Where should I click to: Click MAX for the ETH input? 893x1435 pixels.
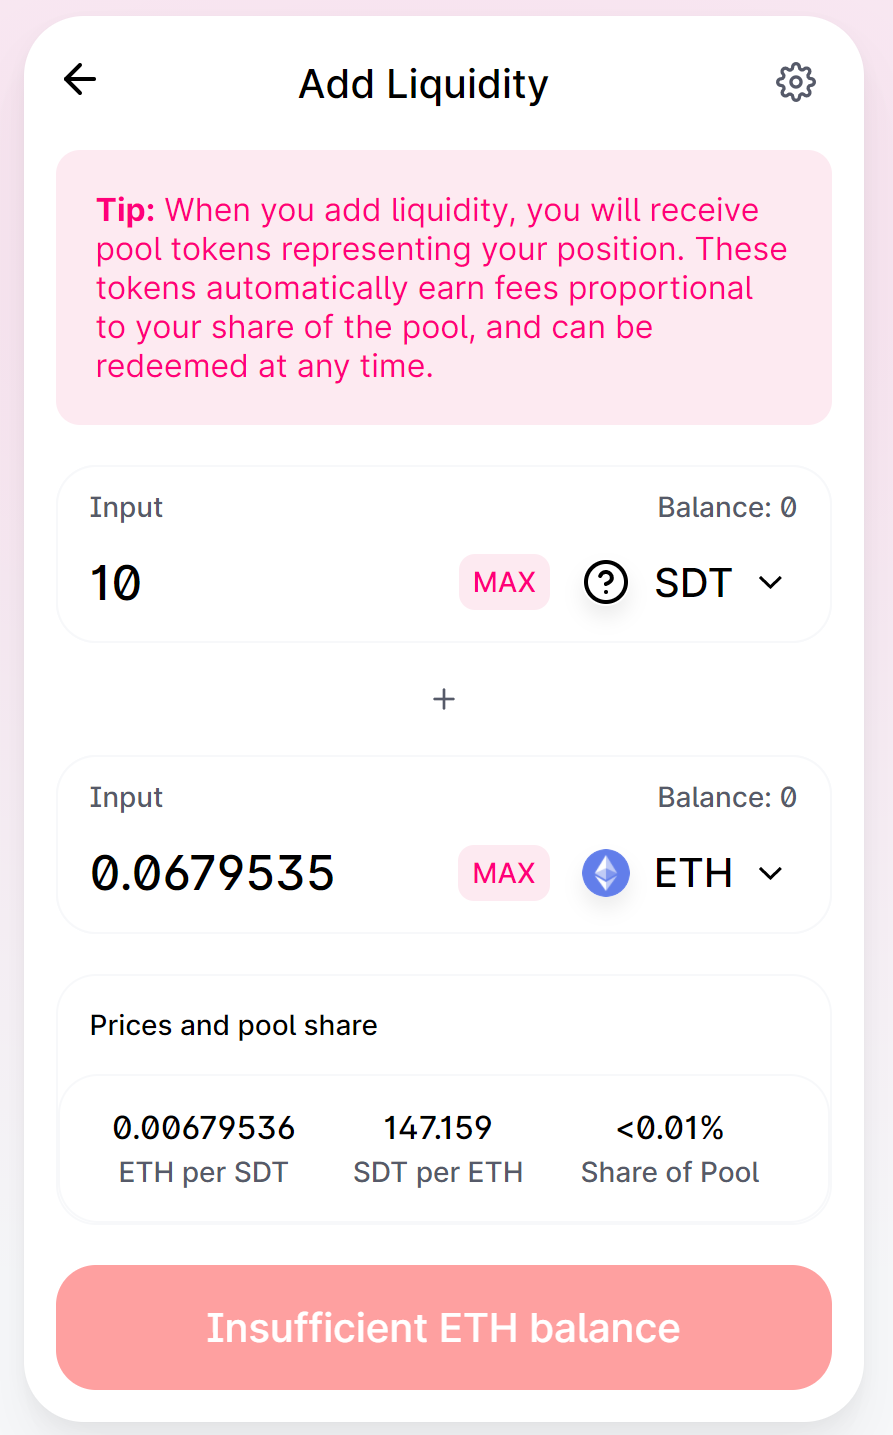pos(504,873)
